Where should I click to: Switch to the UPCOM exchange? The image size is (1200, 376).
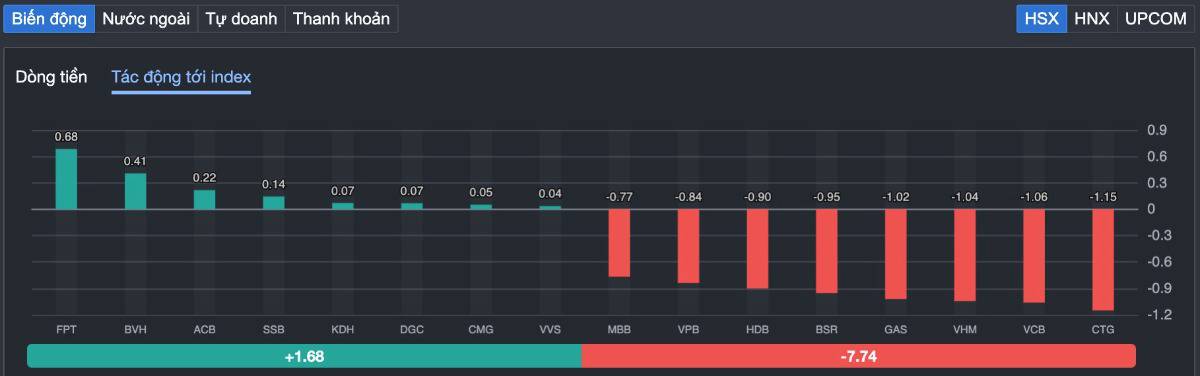(1155, 18)
